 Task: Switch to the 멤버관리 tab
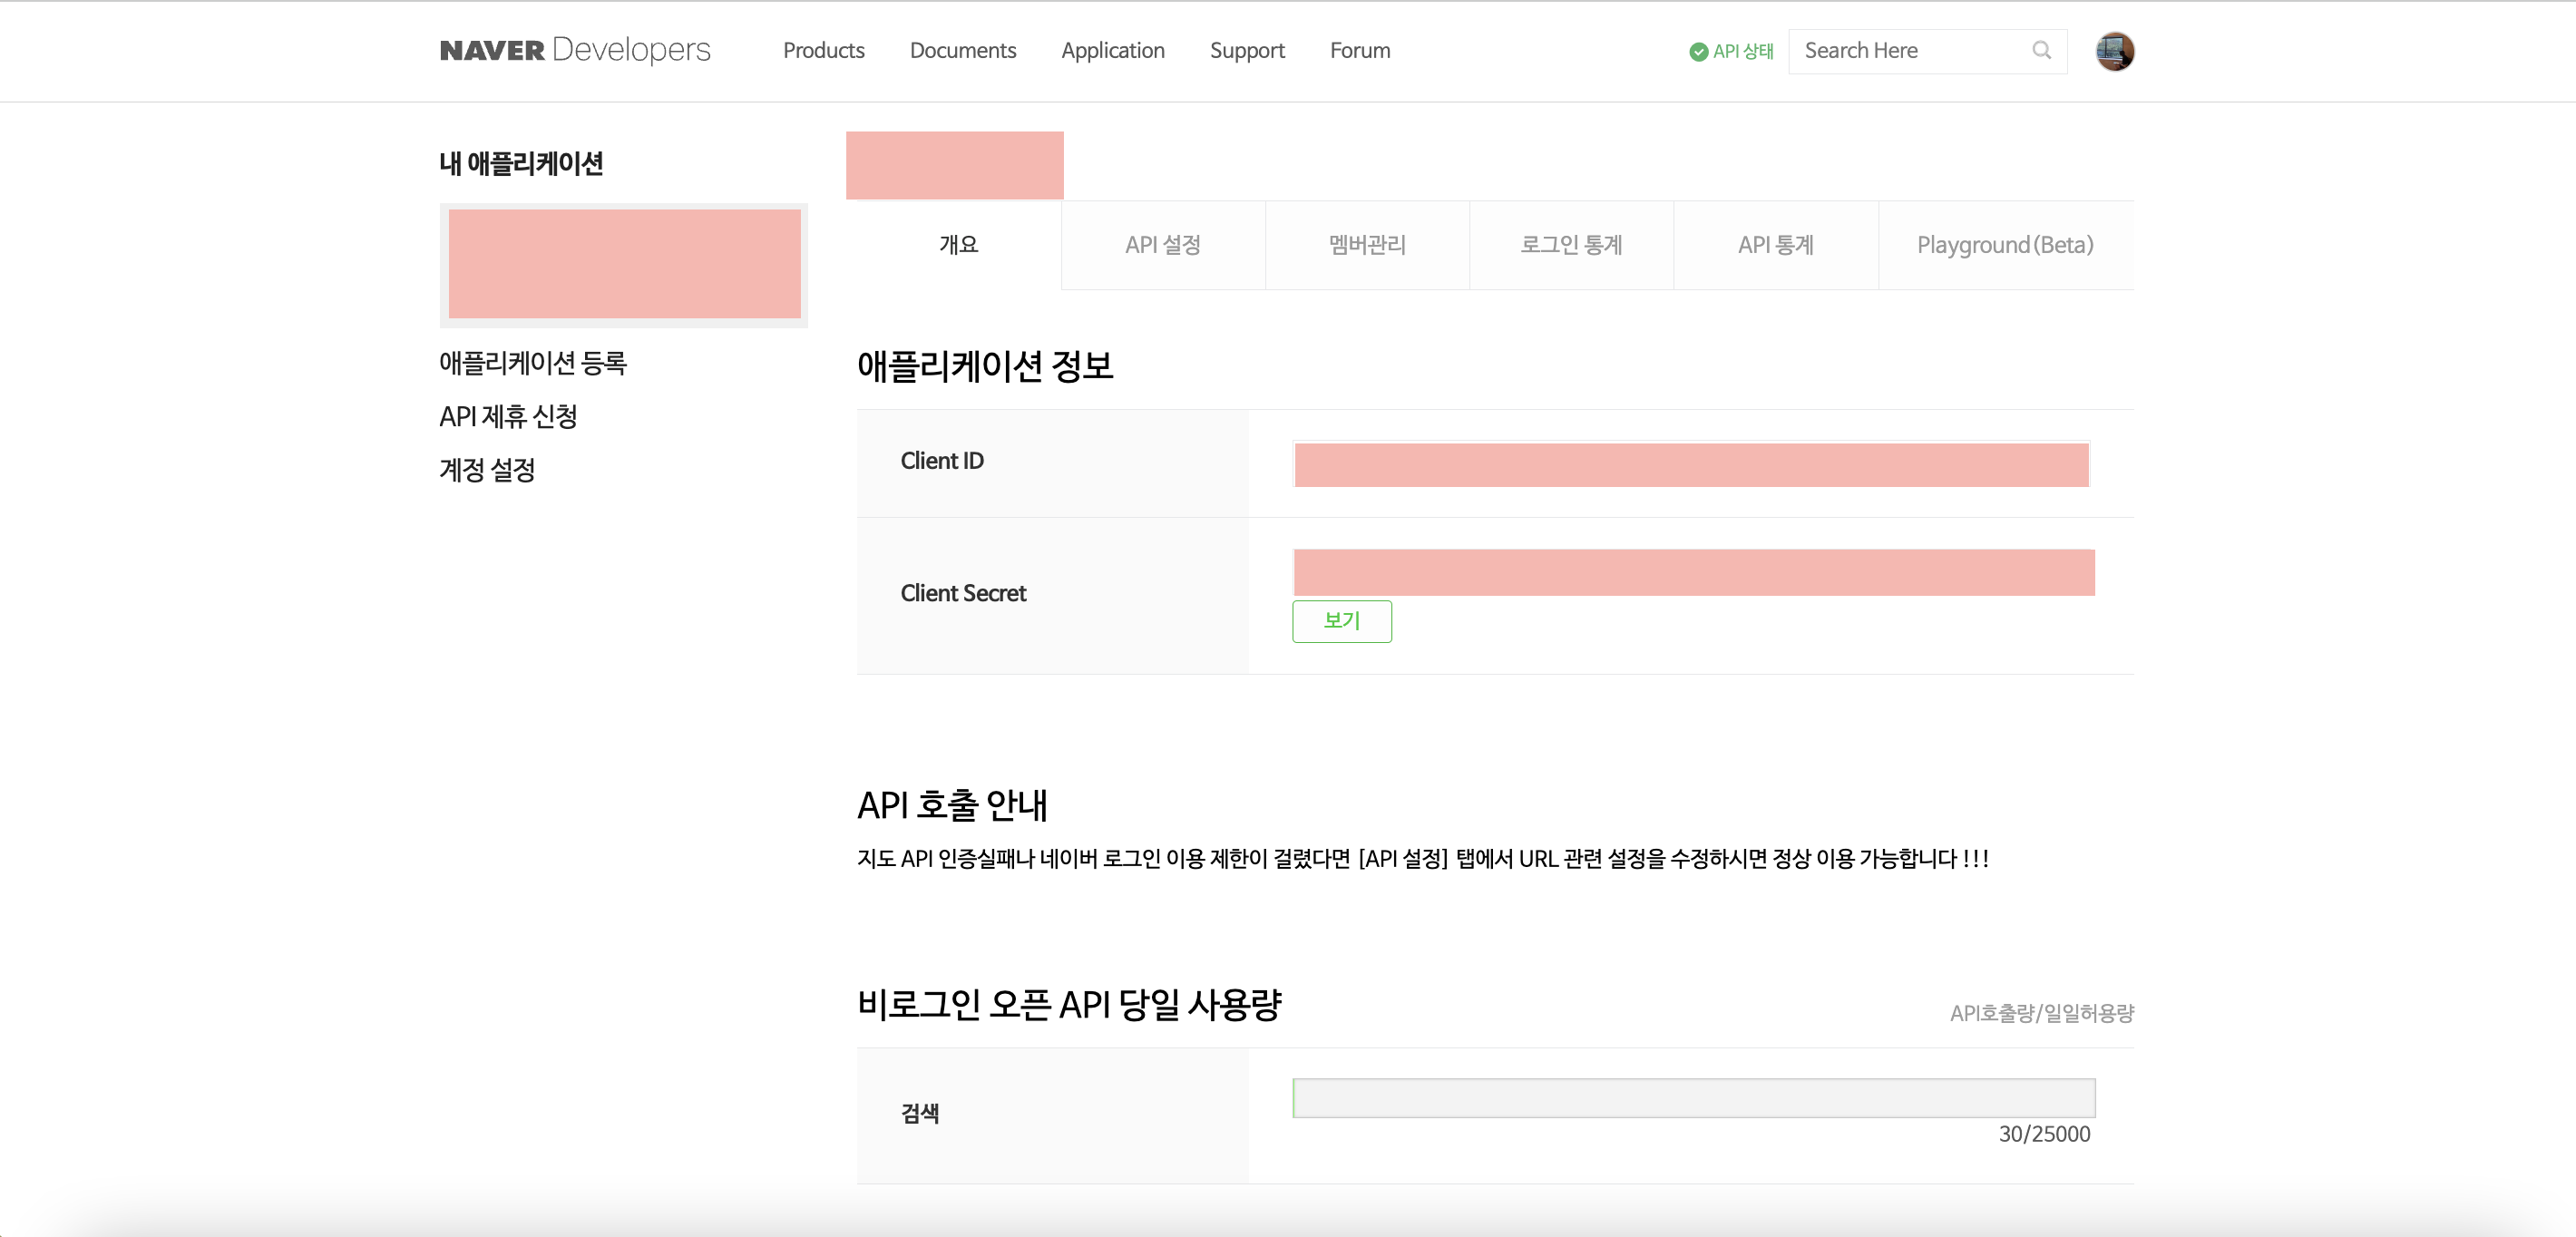(1366, 245)
